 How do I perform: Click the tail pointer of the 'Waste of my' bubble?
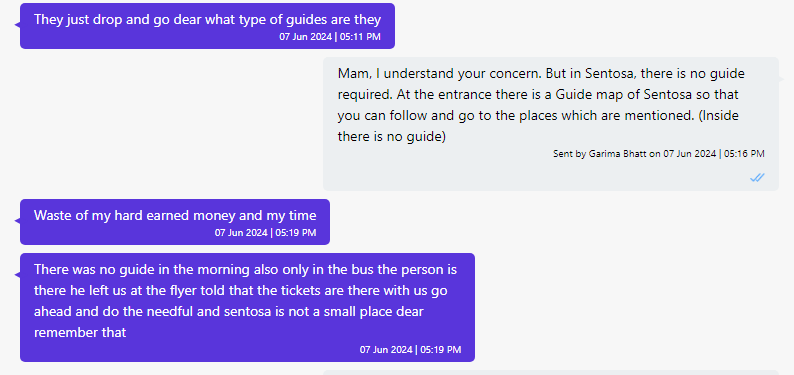18,221
